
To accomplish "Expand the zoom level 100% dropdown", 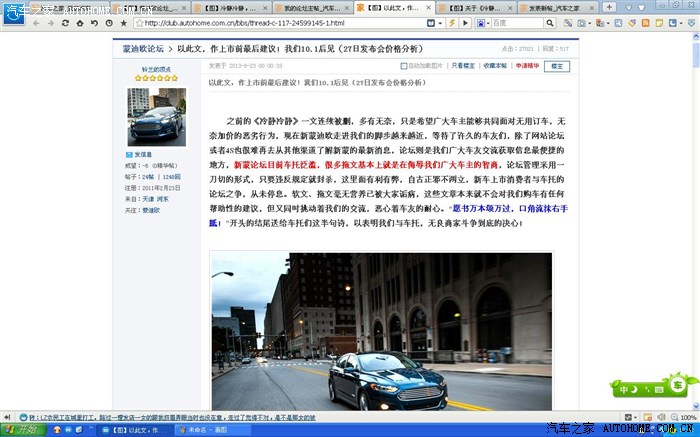I will [686, 416].
